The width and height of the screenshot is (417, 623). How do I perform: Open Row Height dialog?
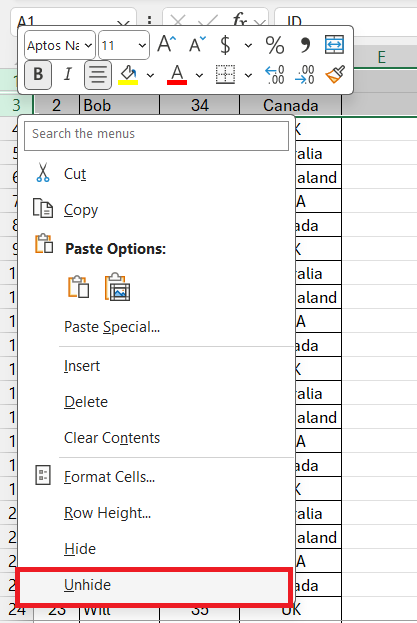tap(156, 513)
